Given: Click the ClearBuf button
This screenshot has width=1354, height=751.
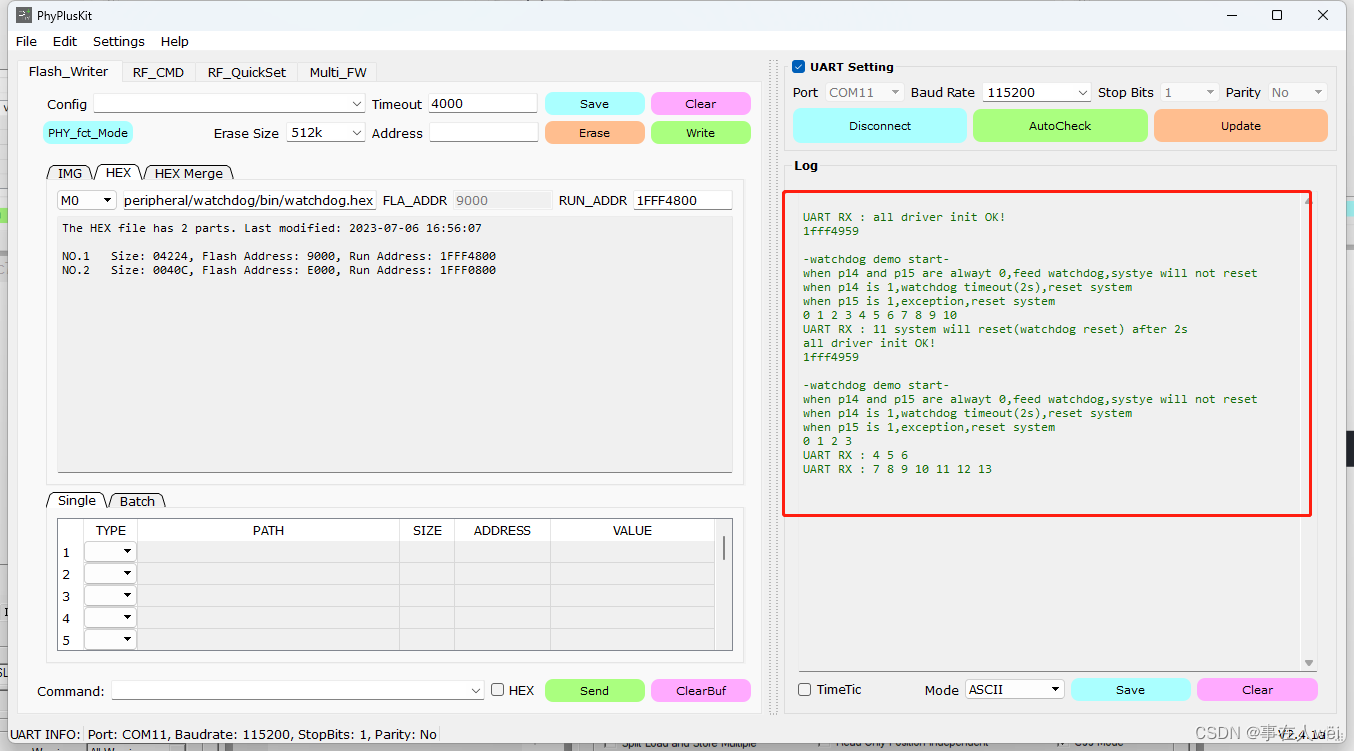Looking at the screenshot, I should click(700, 691).
